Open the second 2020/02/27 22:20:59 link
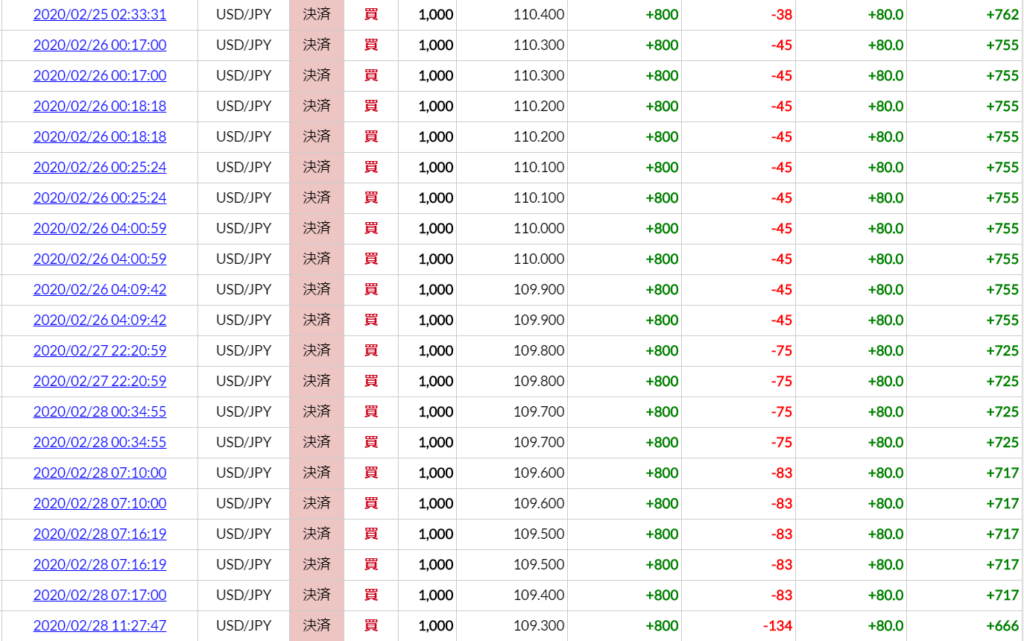 click(100, 381)
